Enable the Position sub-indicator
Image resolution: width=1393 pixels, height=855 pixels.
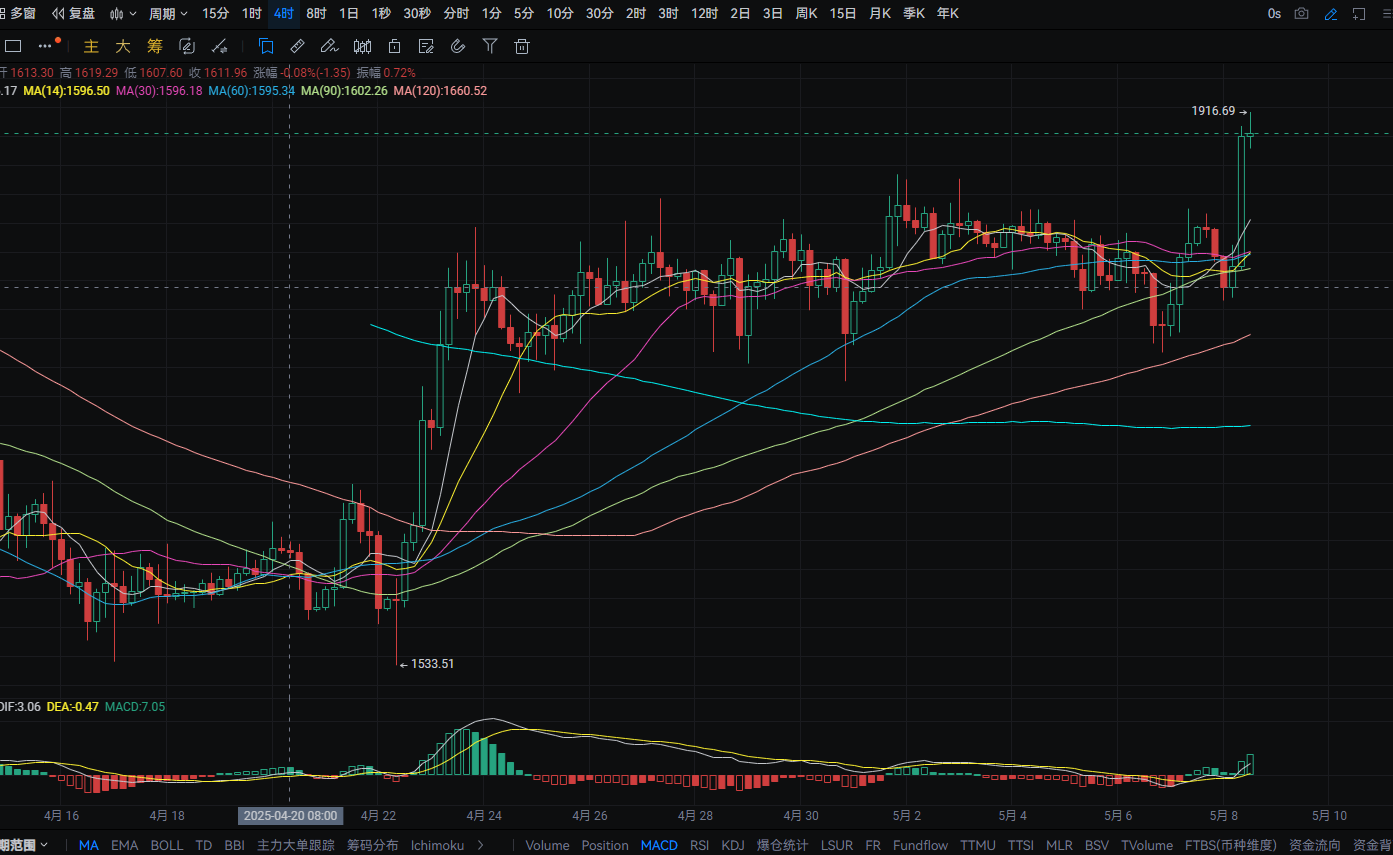pyautogui.click(x=605, y=845)
